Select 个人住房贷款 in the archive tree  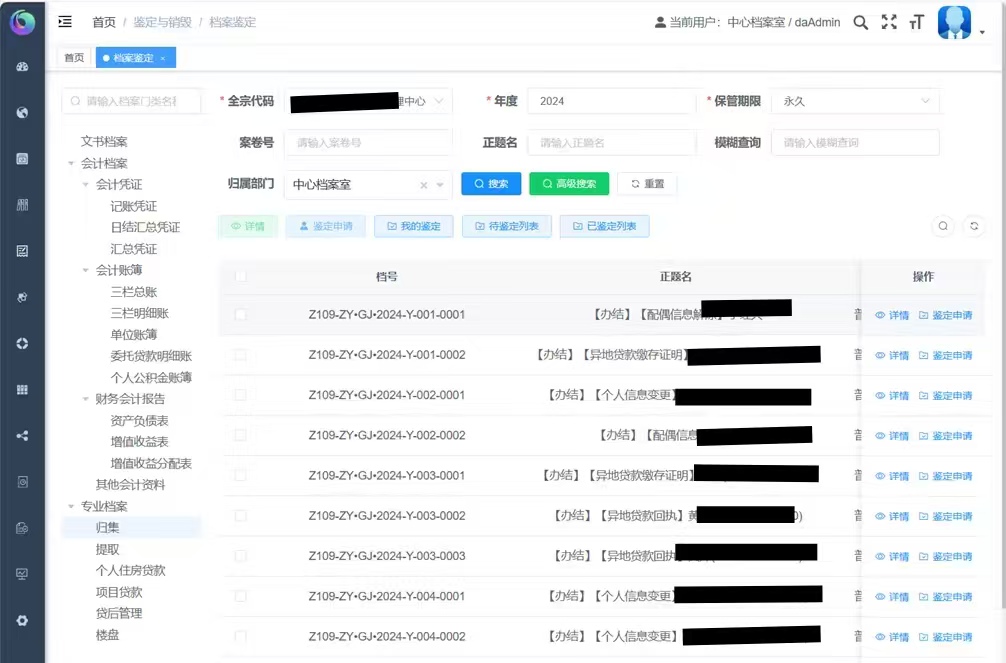130,570
